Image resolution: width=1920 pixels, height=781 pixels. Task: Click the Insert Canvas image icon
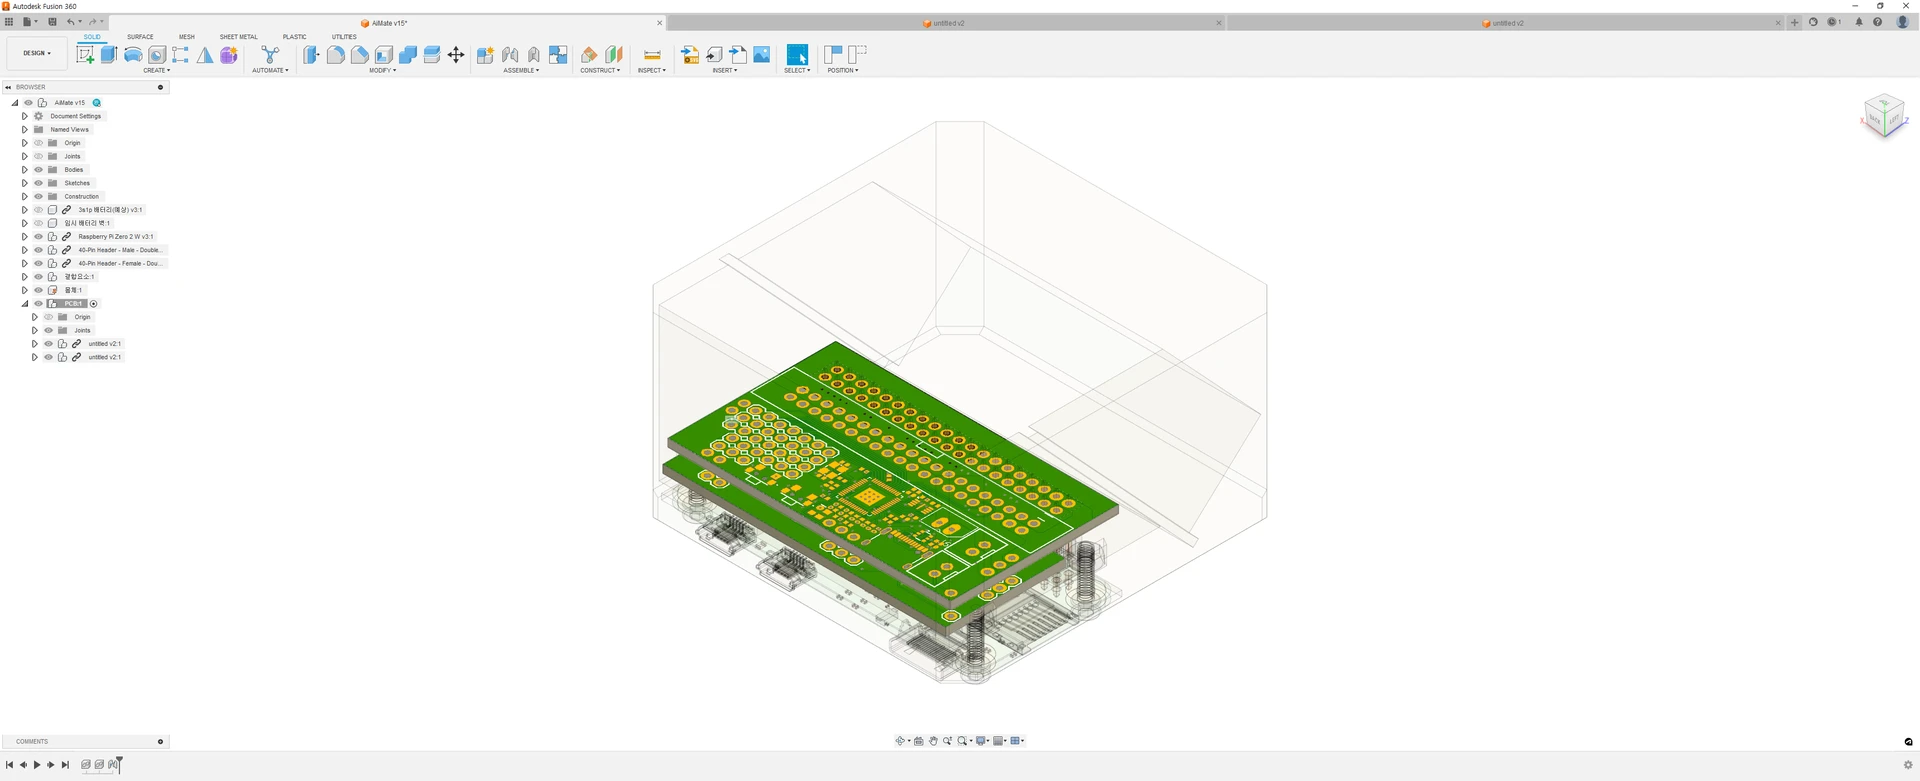[x=762, y=55]
